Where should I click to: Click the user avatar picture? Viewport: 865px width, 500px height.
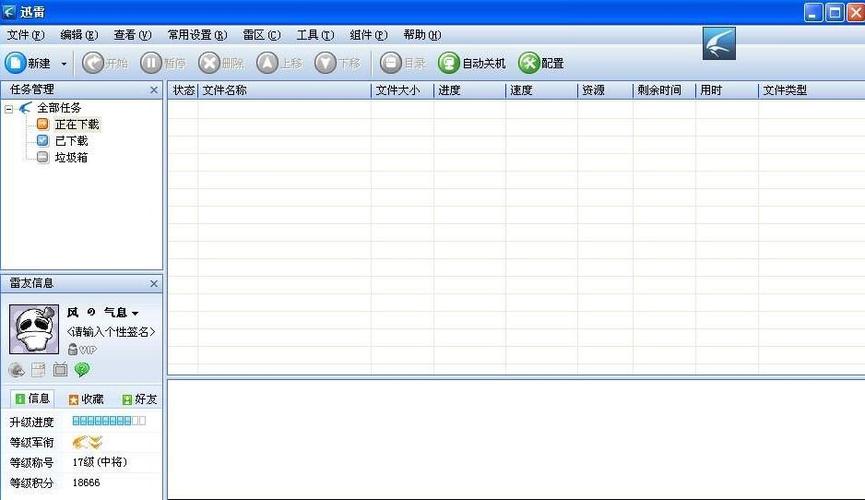(x=34, y=329)
